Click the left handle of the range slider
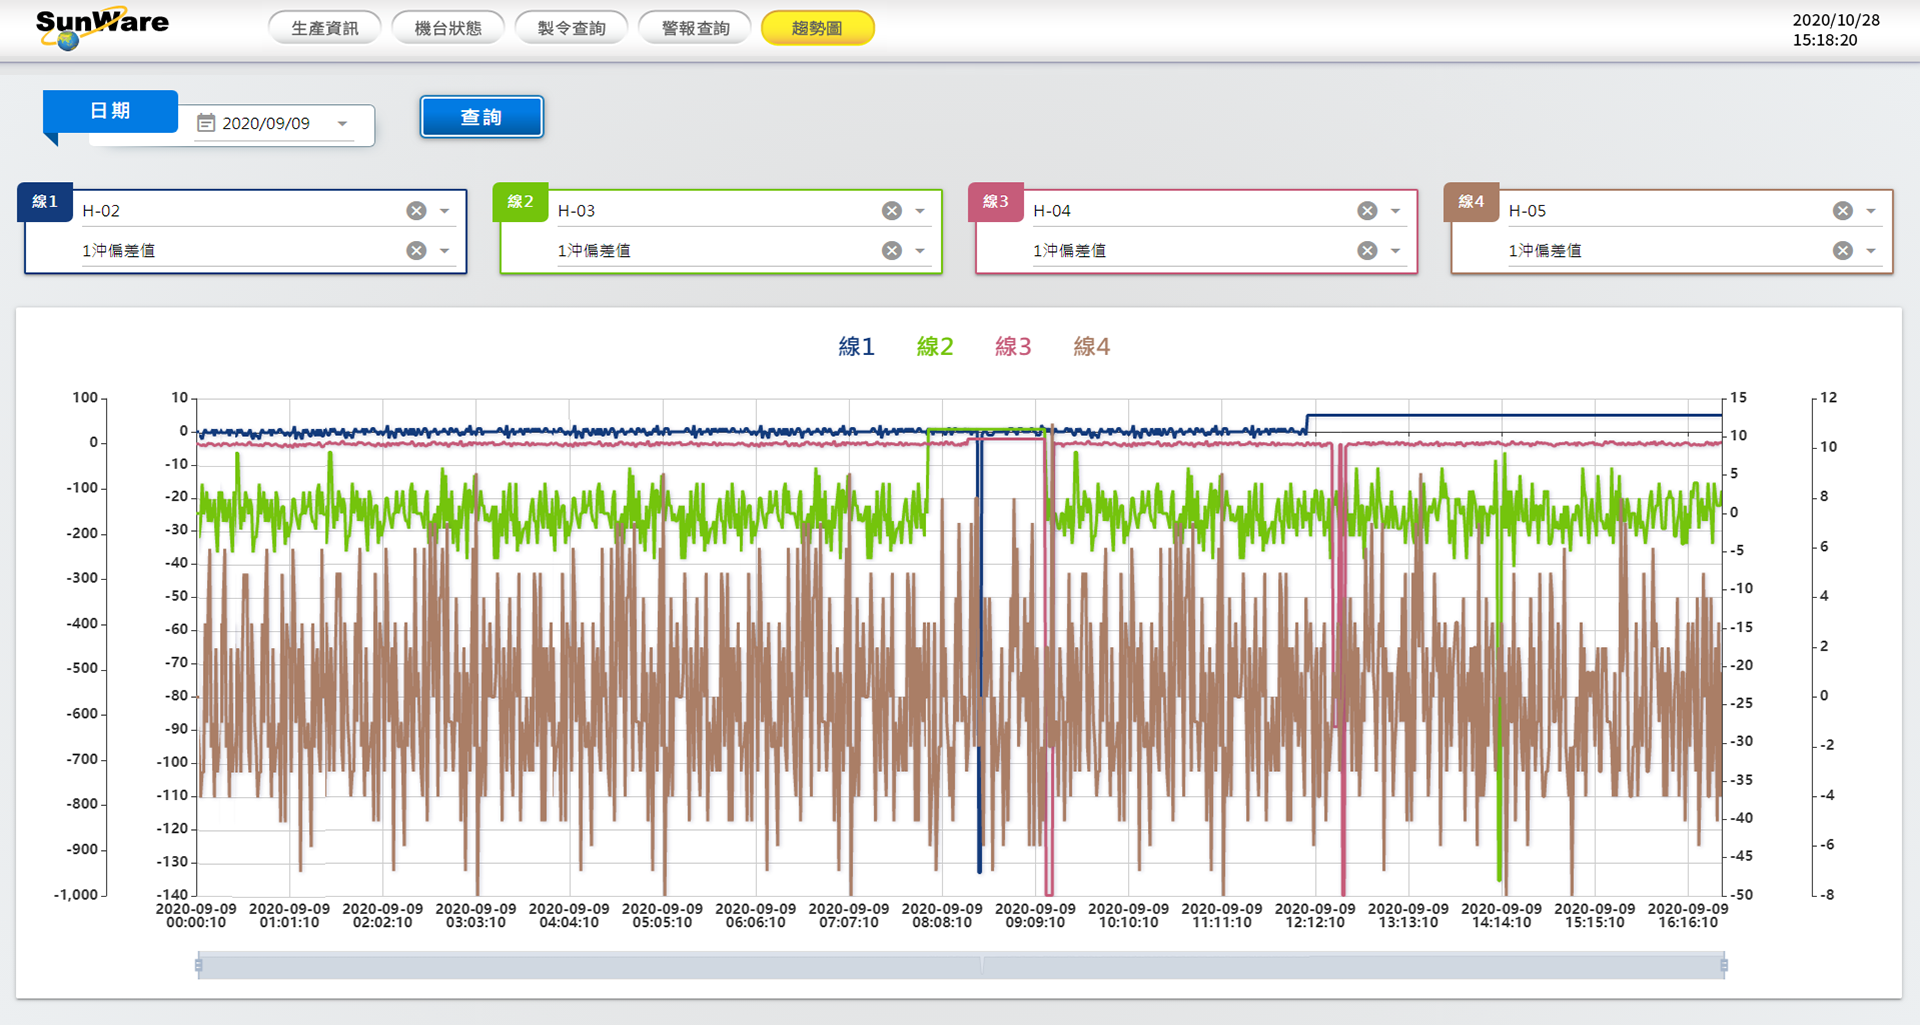The height and width of the screenshot is (1025, 1920). point(198,966)
